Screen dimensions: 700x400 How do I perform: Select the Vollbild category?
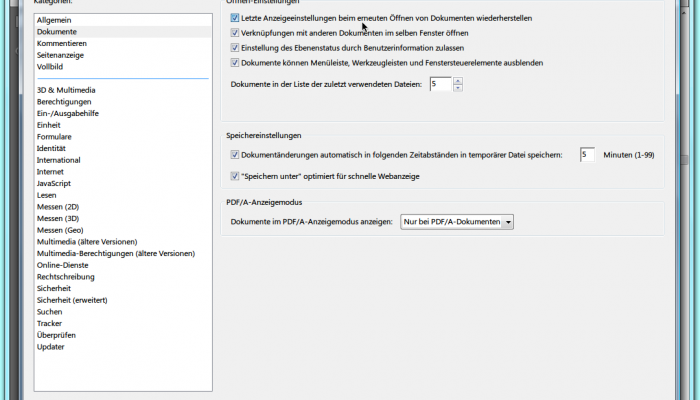coord(50,67)
